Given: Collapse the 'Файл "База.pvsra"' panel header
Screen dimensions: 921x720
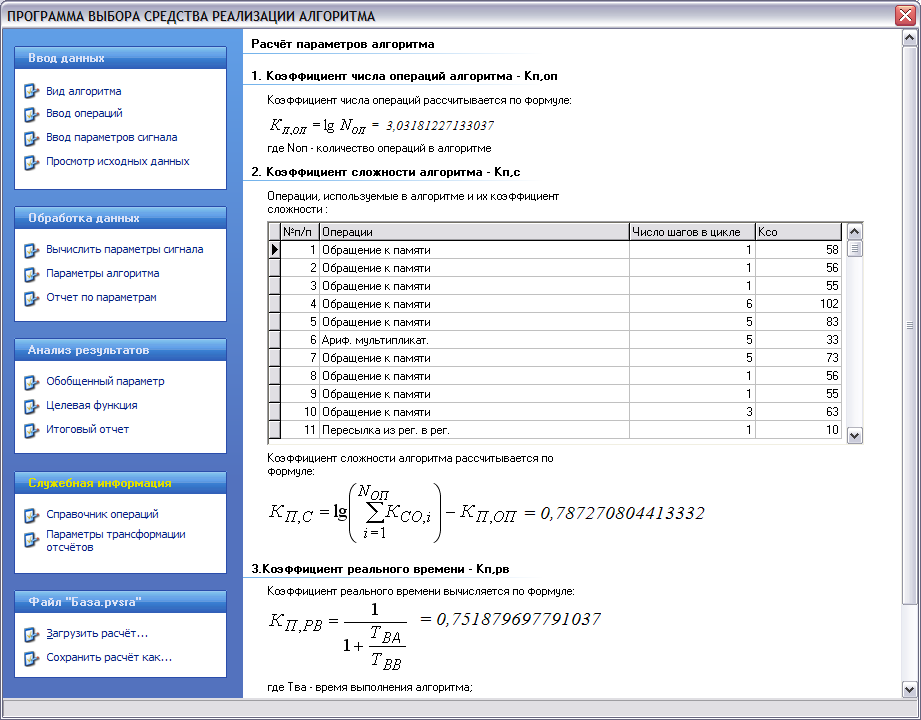Looking at the screenshot, I should tap(120, 602).
